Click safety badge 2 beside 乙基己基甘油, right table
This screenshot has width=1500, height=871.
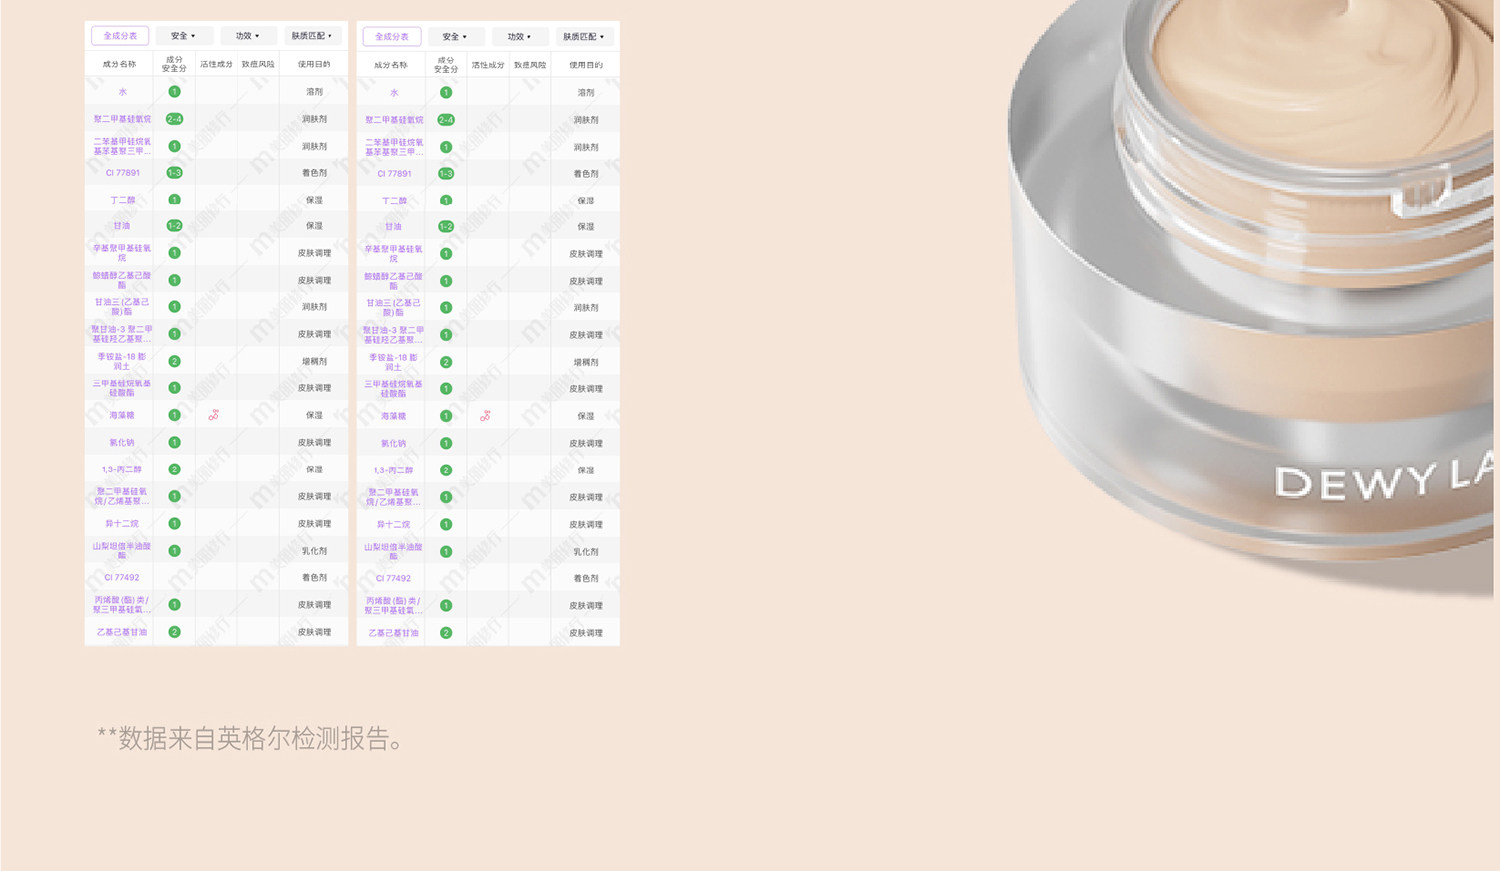coord(446,633)
